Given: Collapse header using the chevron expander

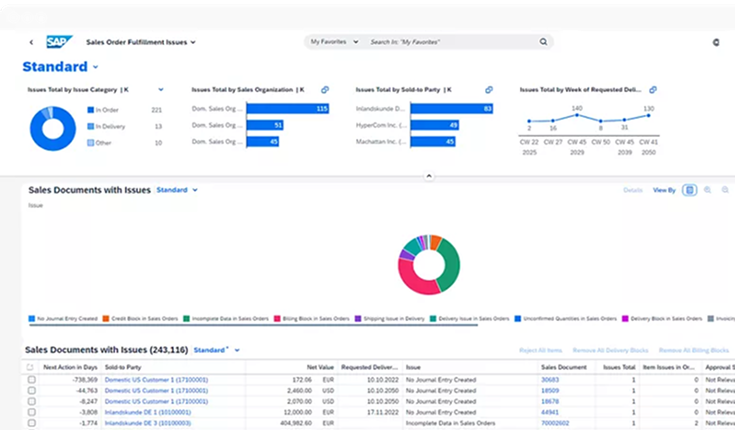Looking at the screenshot, I should point(429,176).
